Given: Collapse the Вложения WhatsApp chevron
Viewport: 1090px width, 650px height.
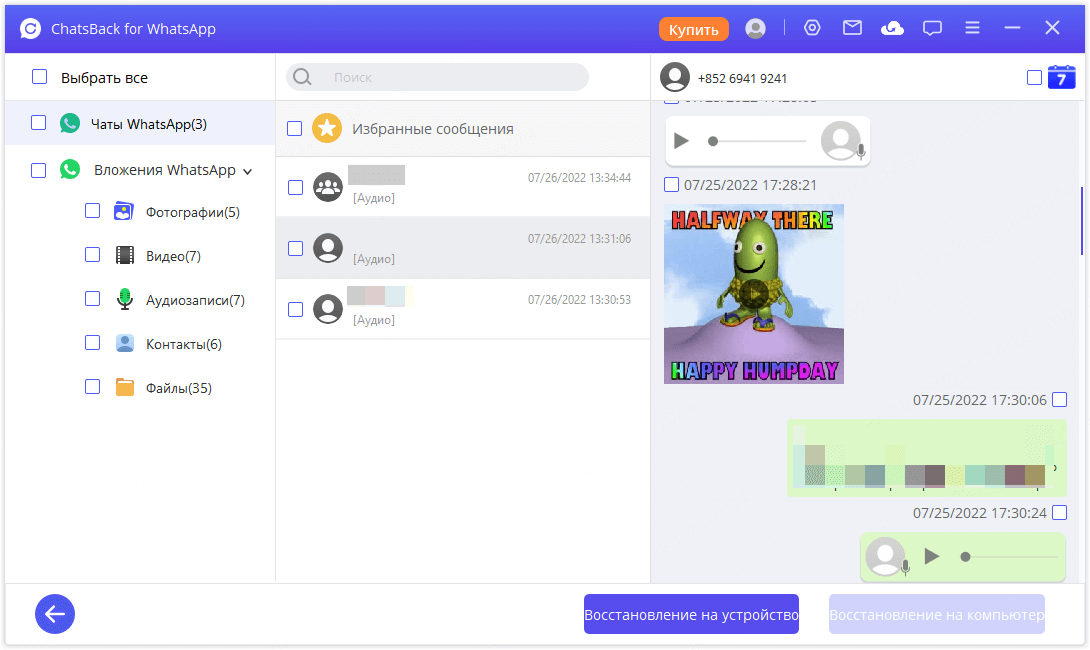Looking at the screenshot, I should (x=248, y=171).
